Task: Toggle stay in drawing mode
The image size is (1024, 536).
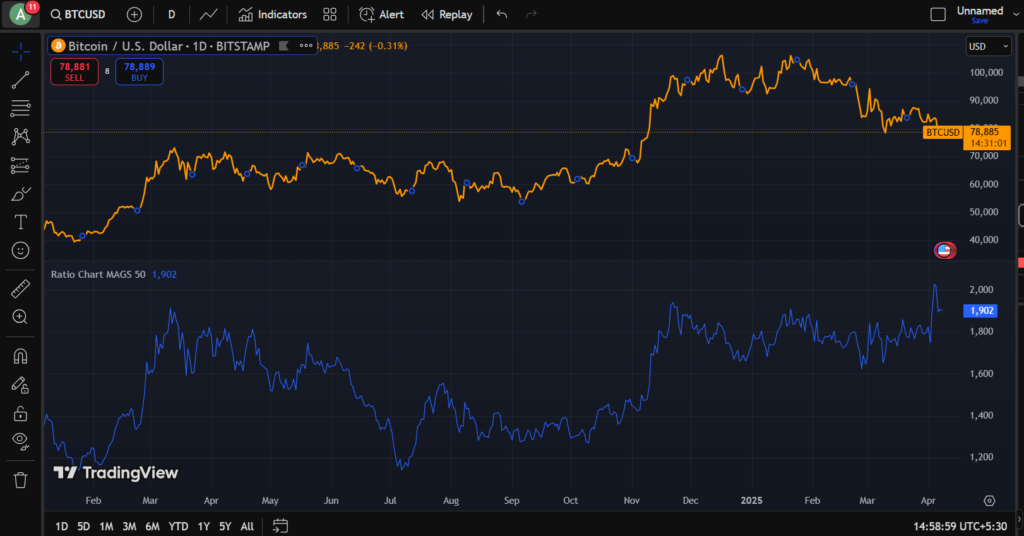Action: (20, 385)
